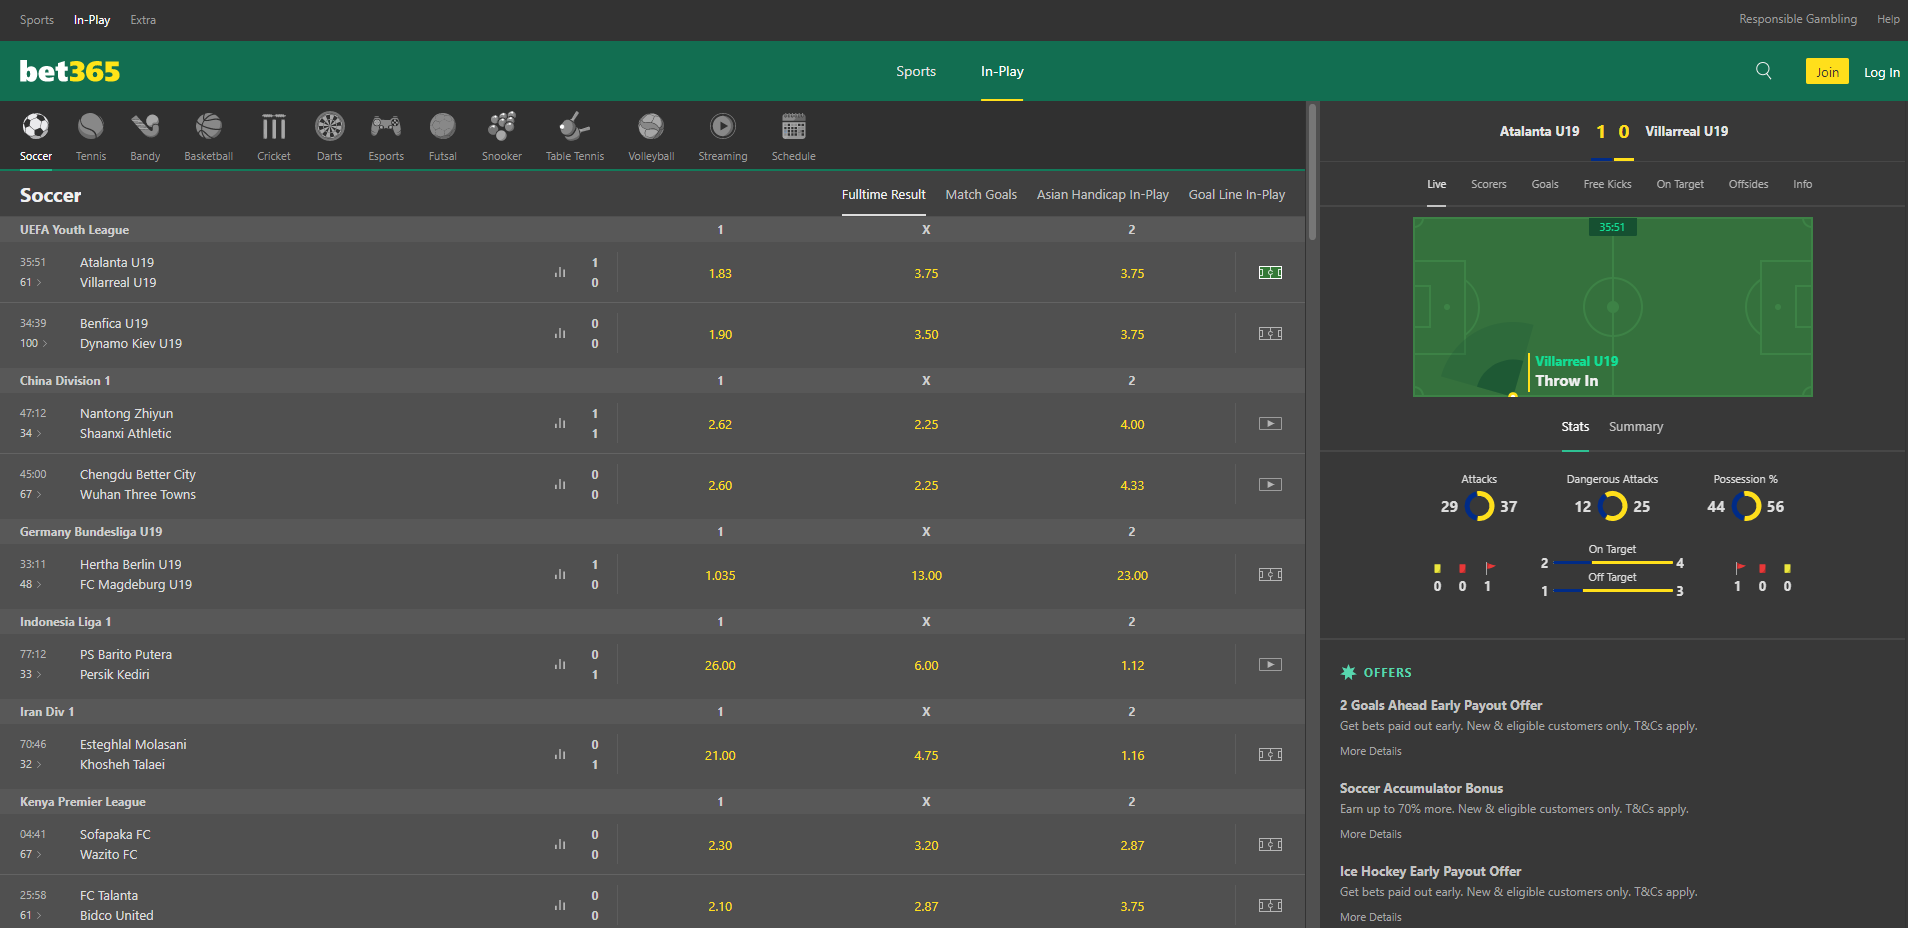
Task: Click the match list vertical scrollbar
Action: click(1312, 170)
